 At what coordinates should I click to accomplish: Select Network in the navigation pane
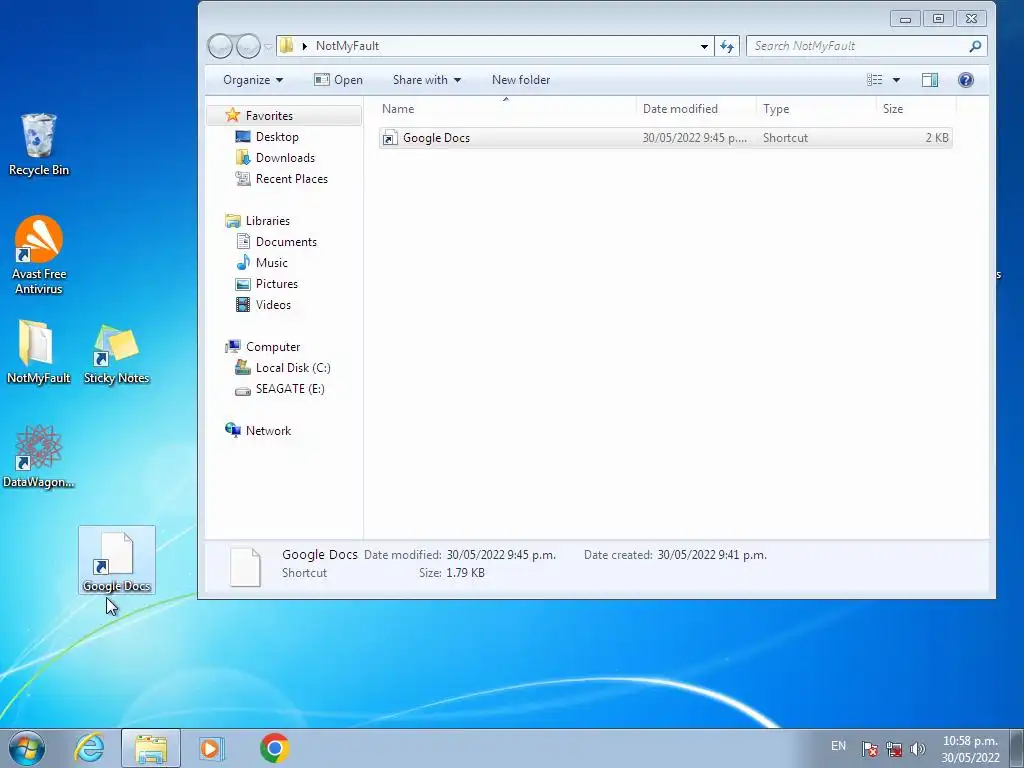coord(268,430)
